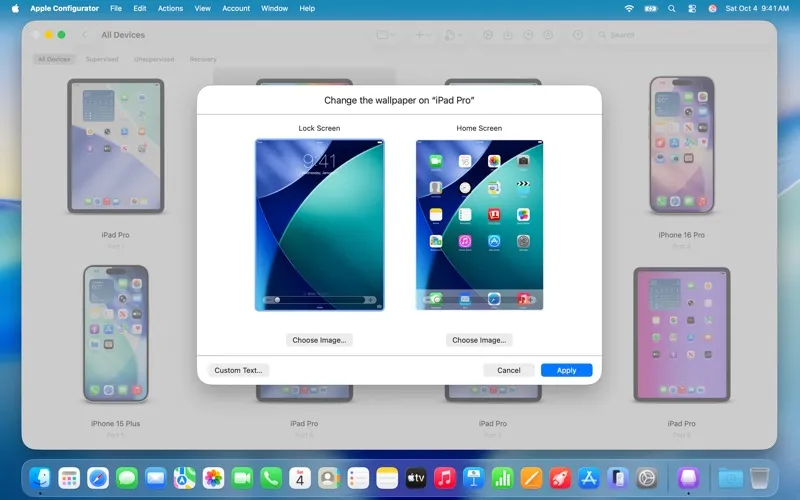Open the Edit menu
This screenshot has height=500, width=800.
140,8
